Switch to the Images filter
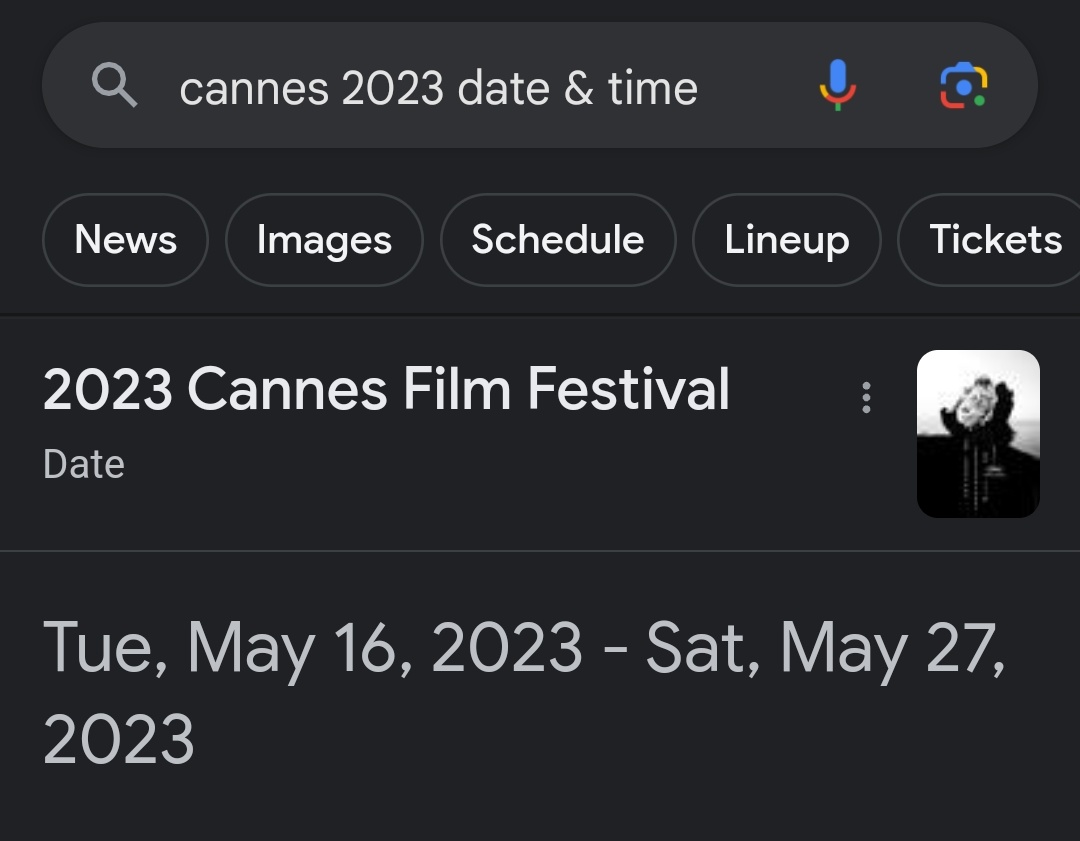The image size is (1080, 841). (324, 240)
